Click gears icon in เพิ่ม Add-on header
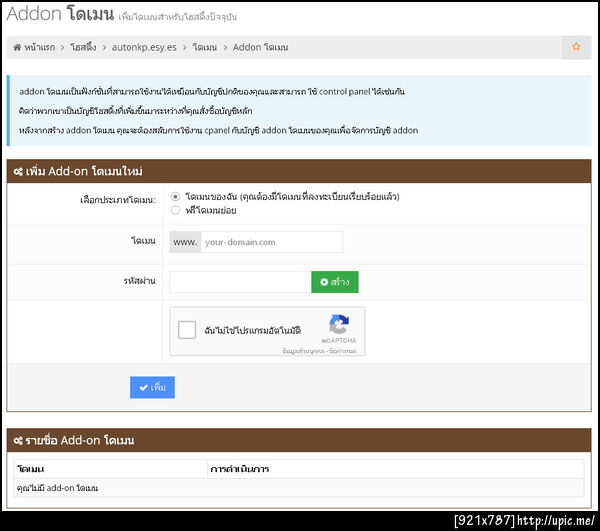The image size is (600, 531). (x=18, y=172)
